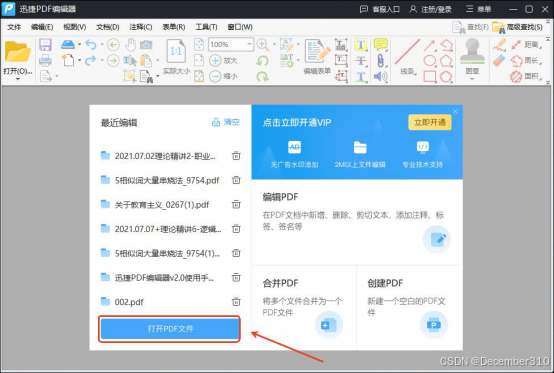The width and height of the screenshot is (554, 373).
Task: Go to next view green right arrow
Action: (x=113, y=60)
